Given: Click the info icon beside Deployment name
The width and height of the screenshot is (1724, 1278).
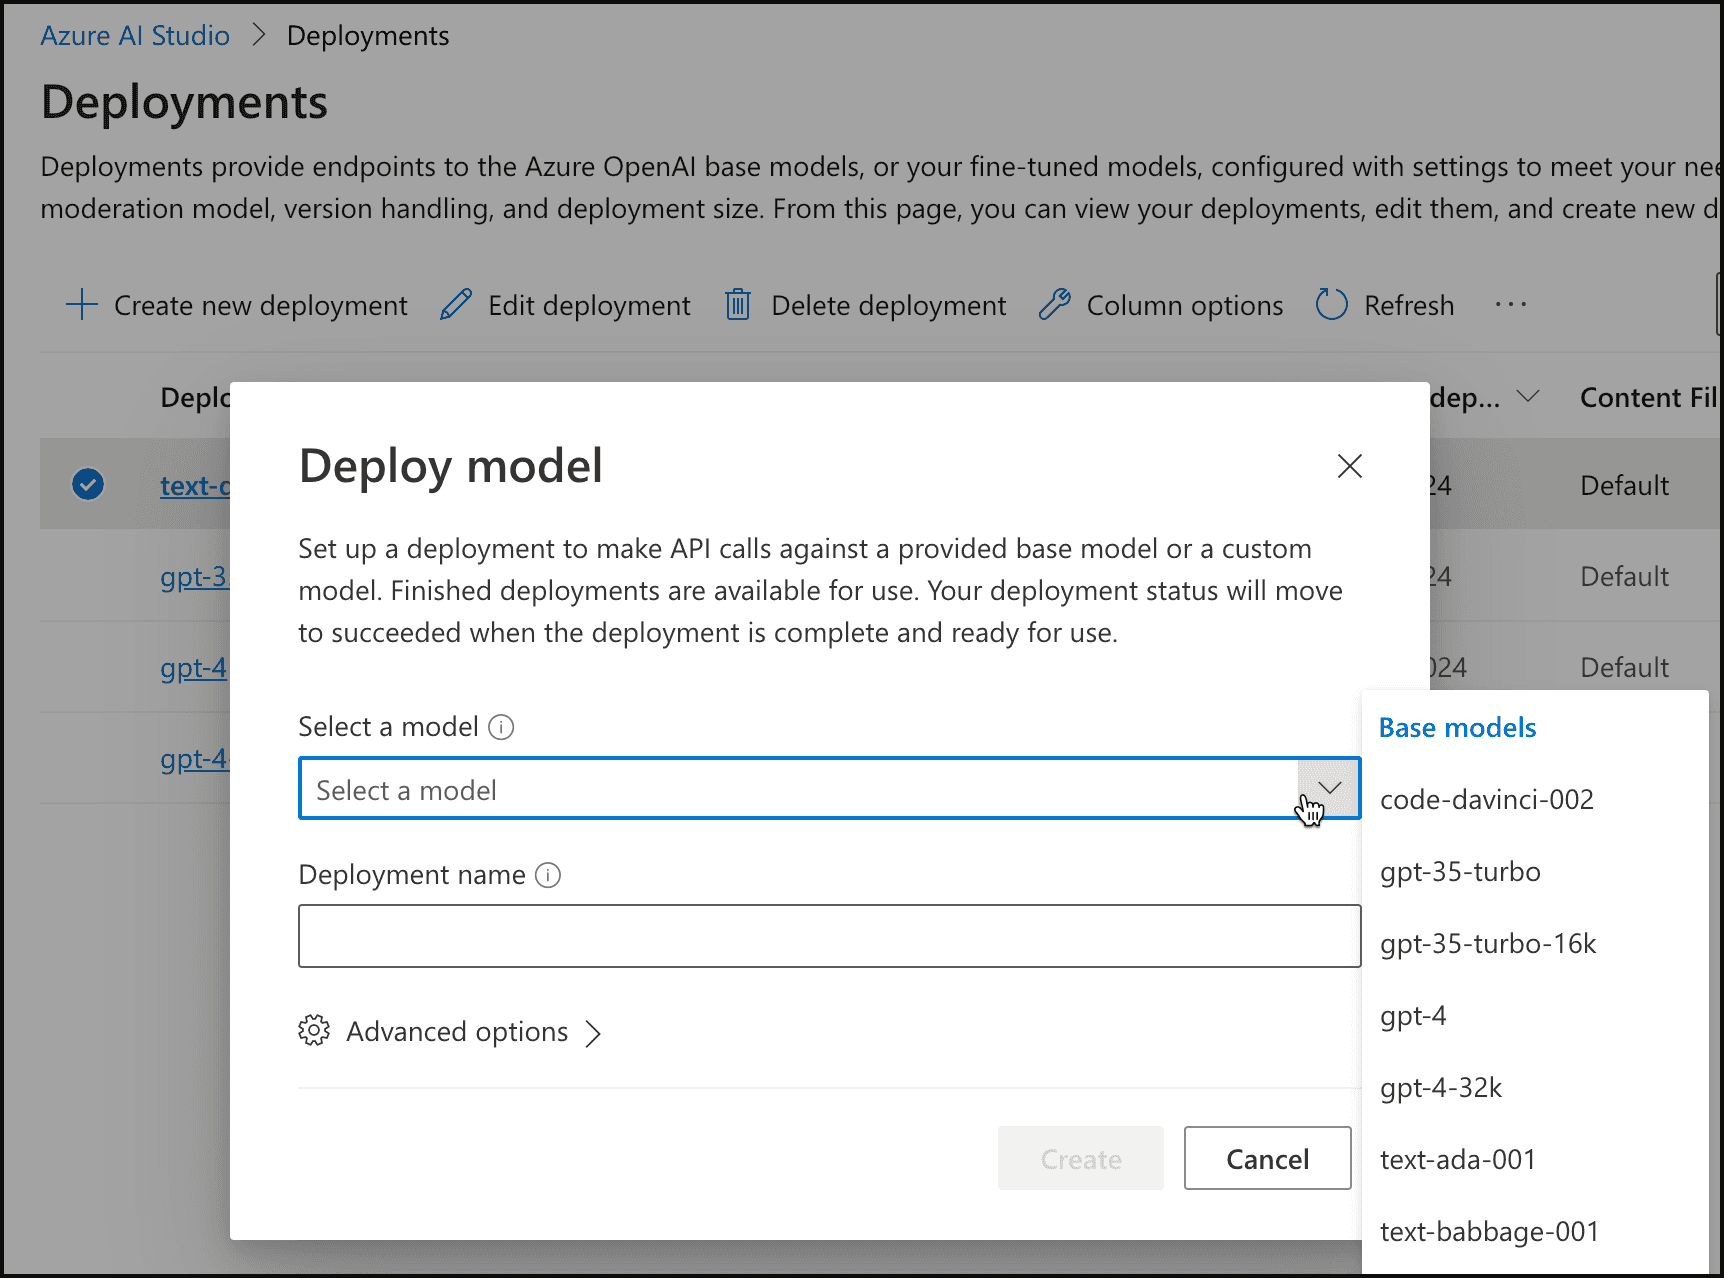Looking at the screenshot, I should [548, 875].
